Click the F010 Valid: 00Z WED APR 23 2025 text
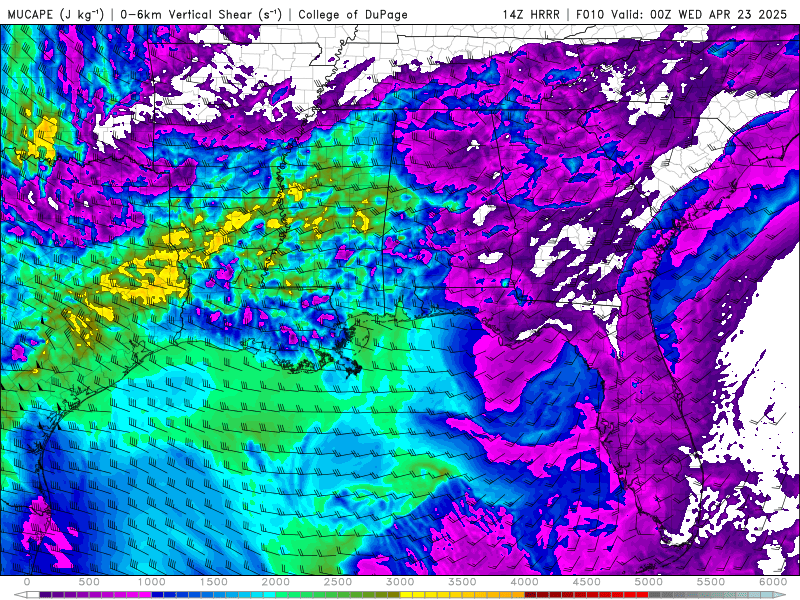Viewport: 800px width, 600px height. [681, 14]
